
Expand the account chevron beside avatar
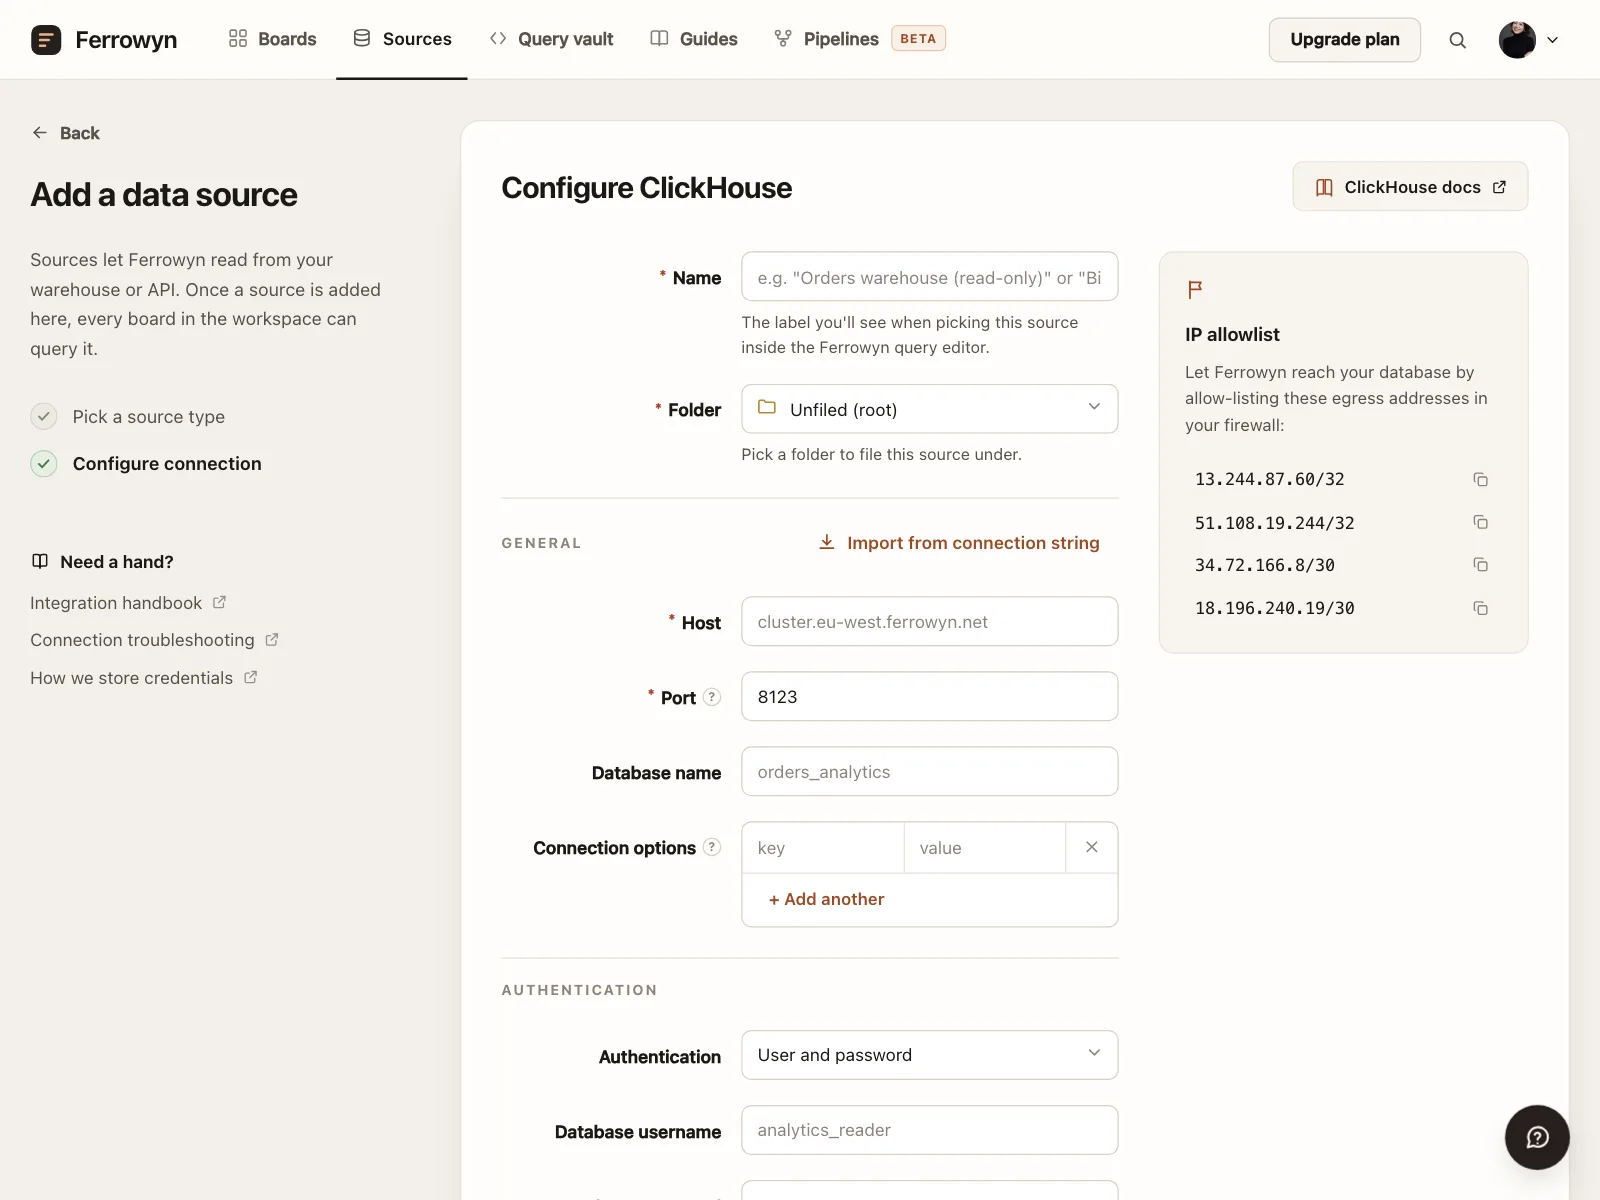point(1553,40)
